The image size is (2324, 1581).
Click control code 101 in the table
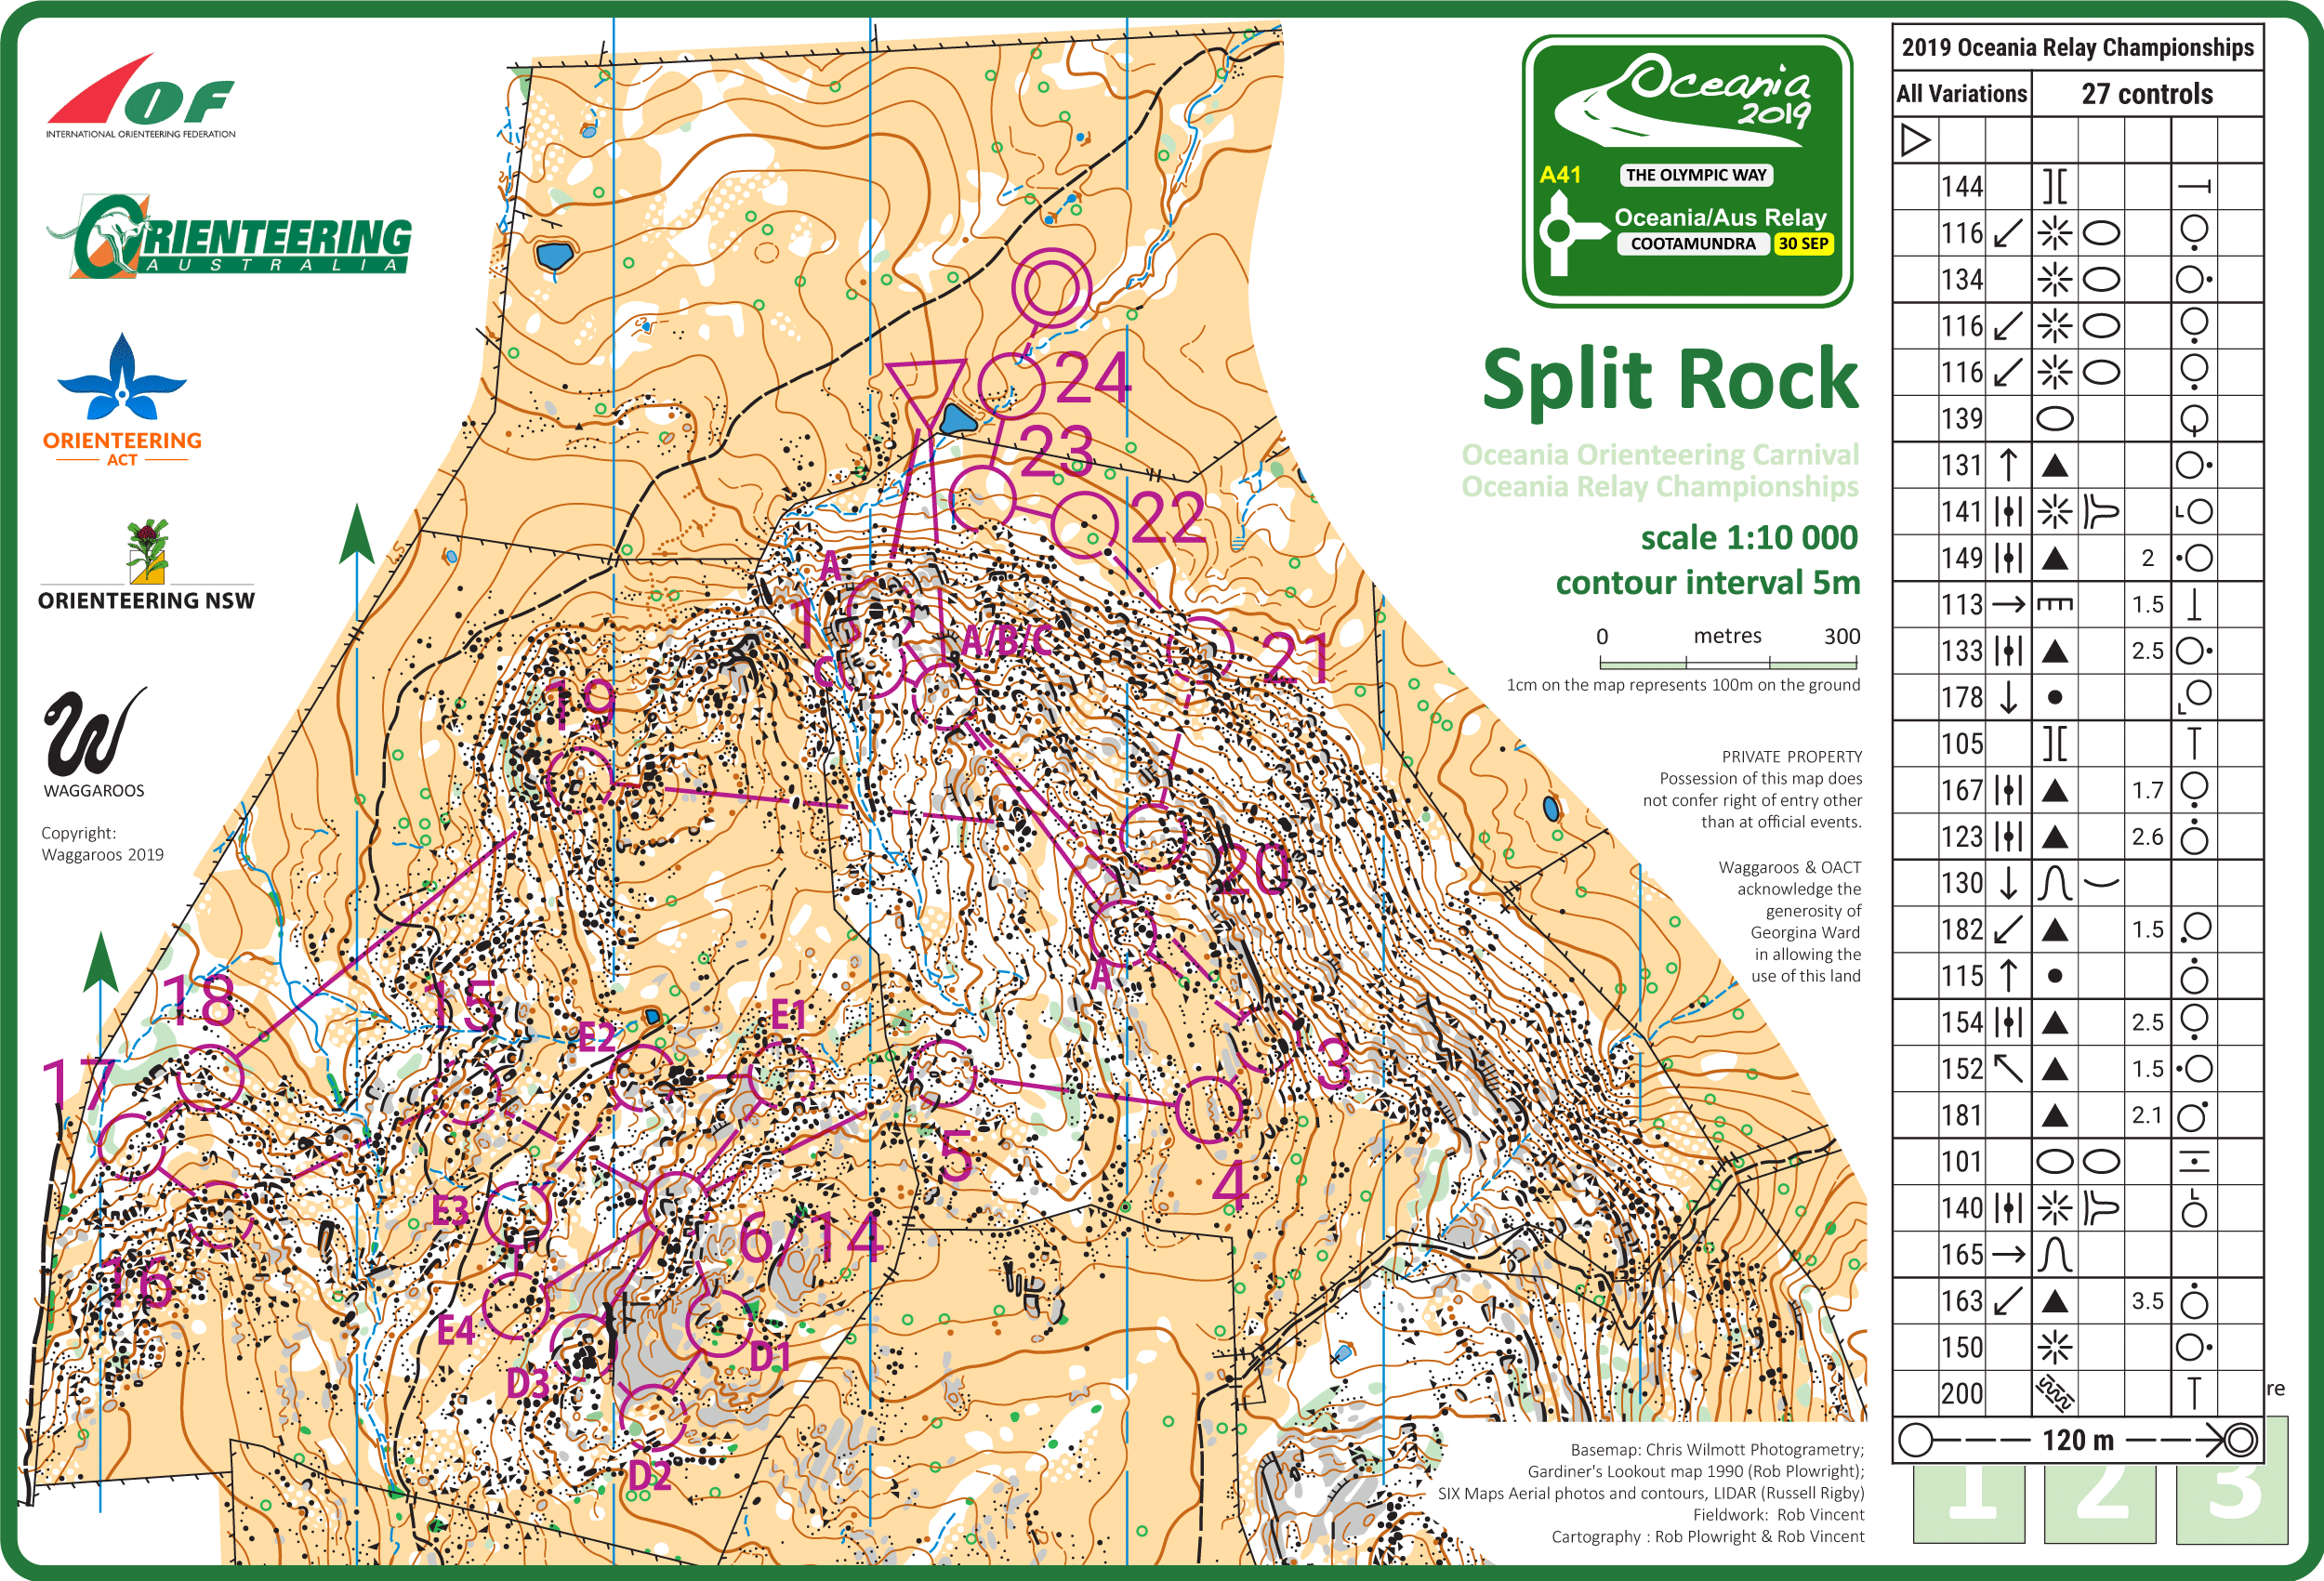pyautogui.click(x=1961, y=1161)
